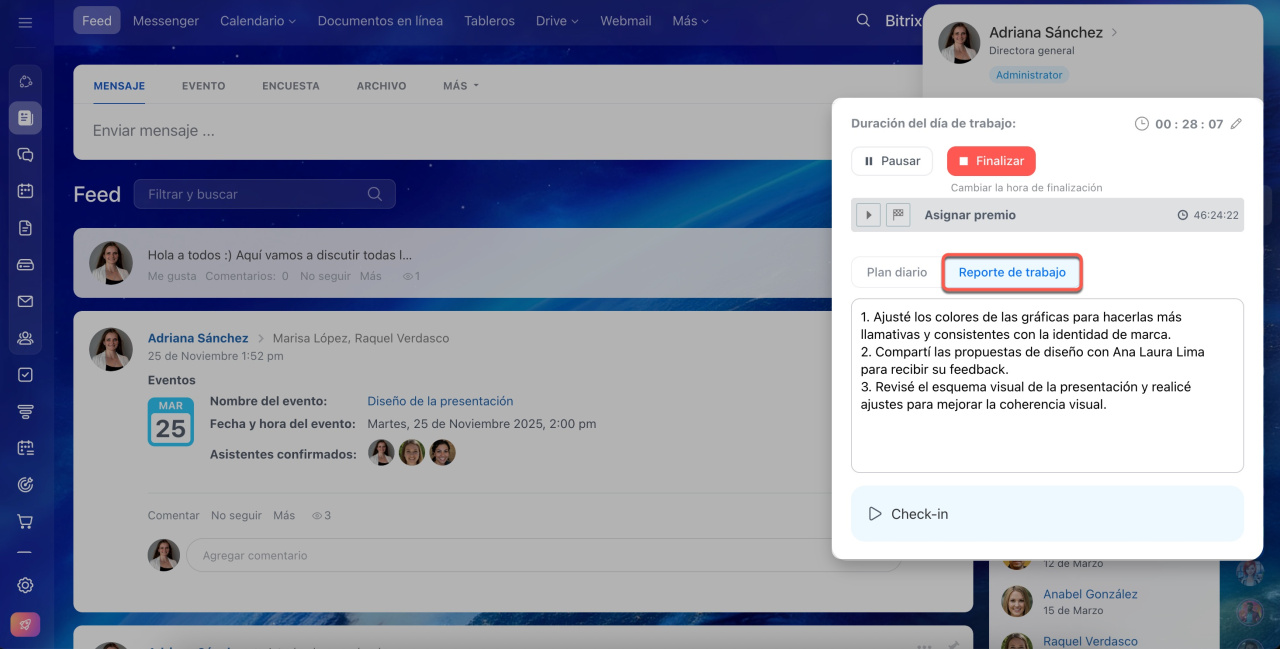Screen dimensions: 1280x649
Task: Open the Diseño de la presentación event link
Action: [440, 401]
